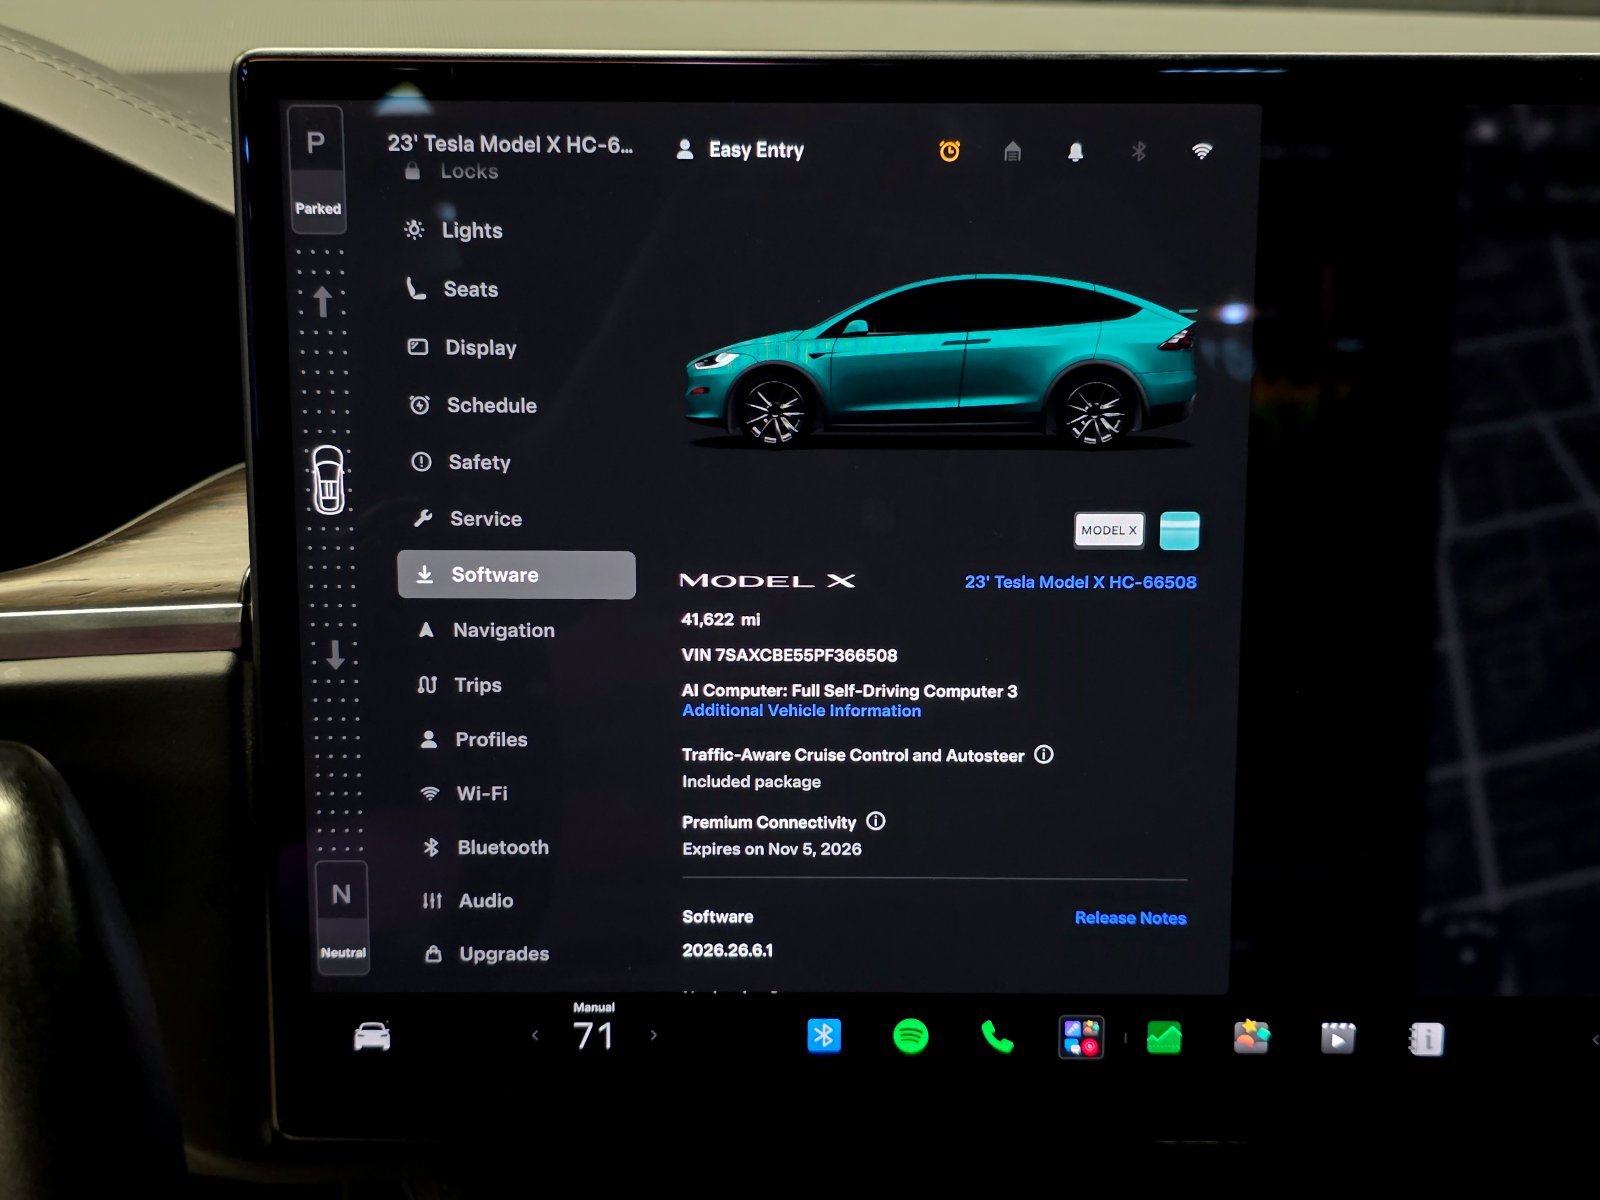The image size is (1600, 1200).
Task: Select Neutral on the gear selector strip
Action: coord(342,917)
